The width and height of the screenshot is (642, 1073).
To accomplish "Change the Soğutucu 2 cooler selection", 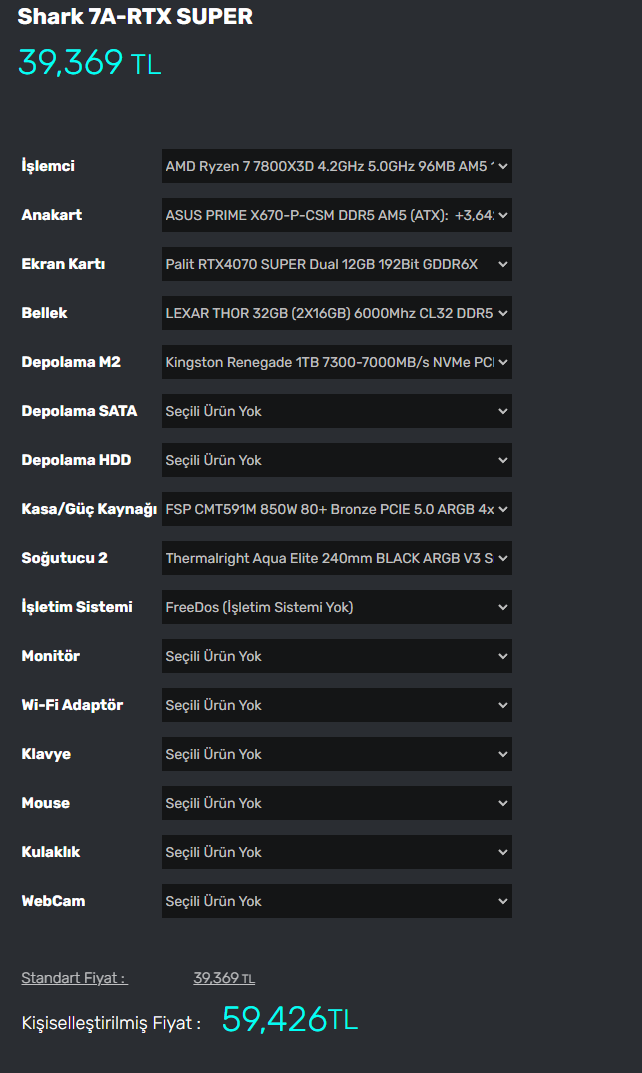I will (x=336, y=558).
